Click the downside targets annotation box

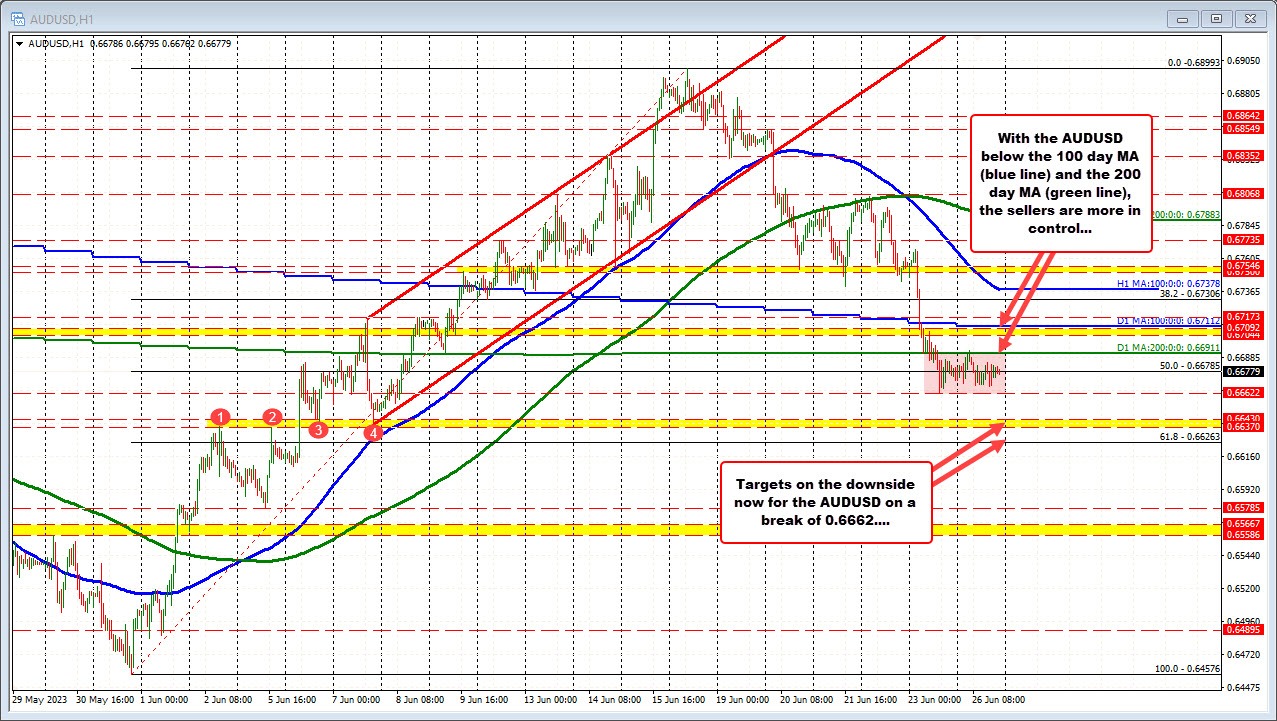(x=825, y=498)
